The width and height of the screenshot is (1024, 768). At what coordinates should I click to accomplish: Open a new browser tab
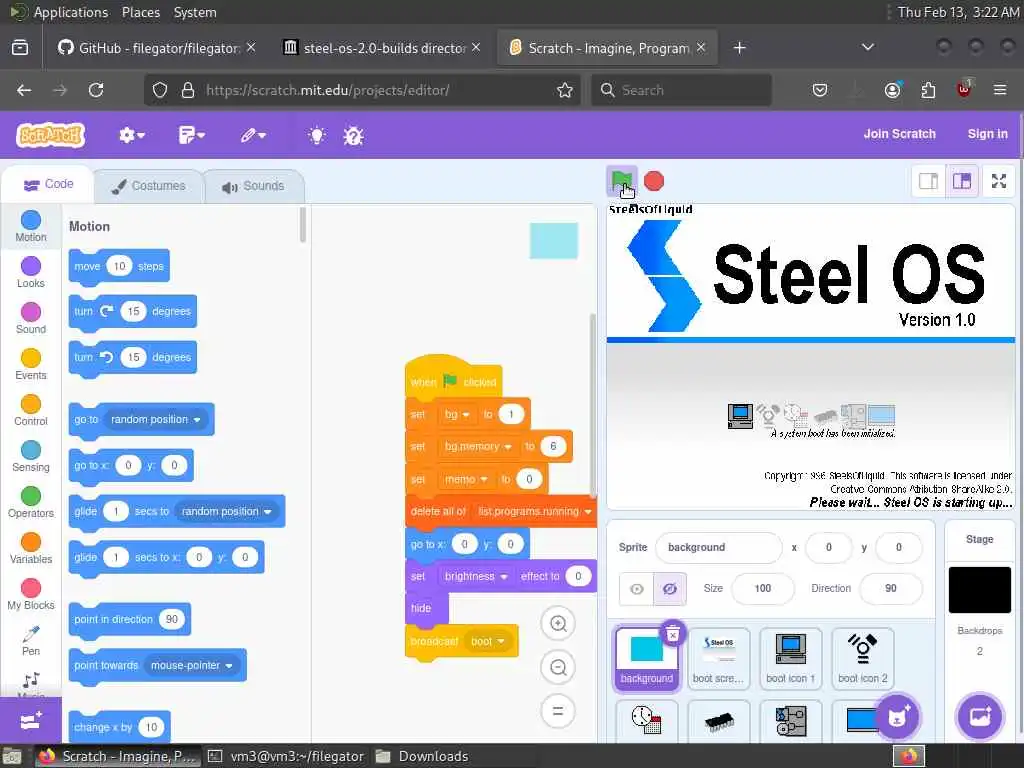(739, 48)
